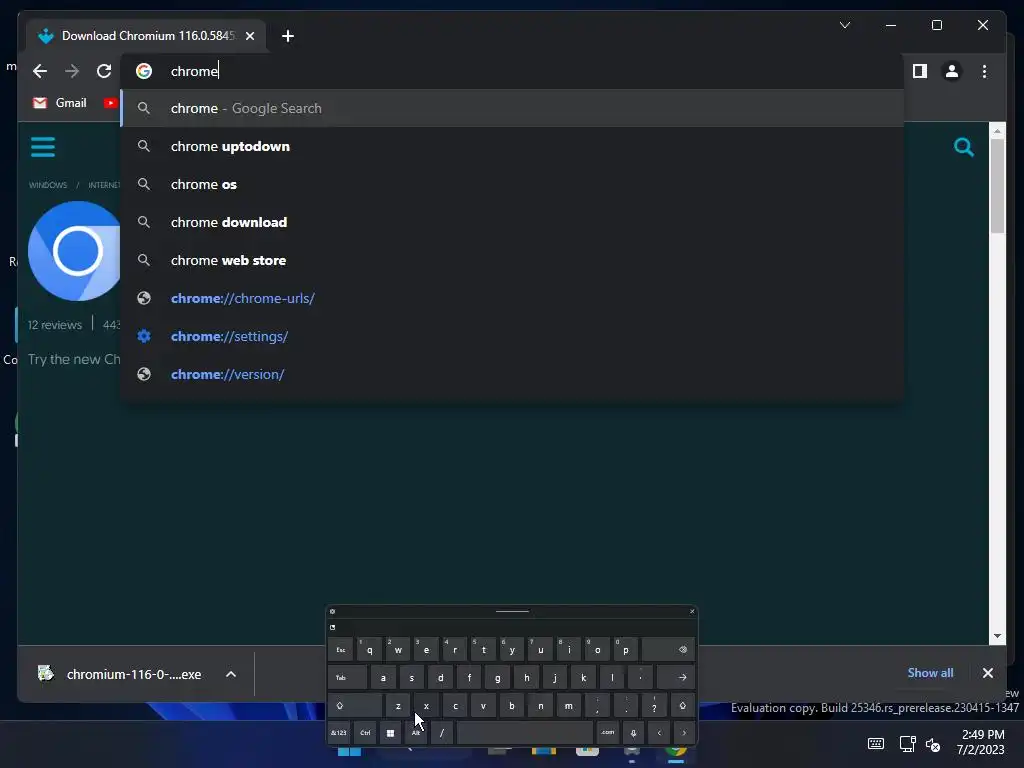This screenshot has width=1024, height=768.
Task: Open the network tray icon
Action: (x=907, y=743)
